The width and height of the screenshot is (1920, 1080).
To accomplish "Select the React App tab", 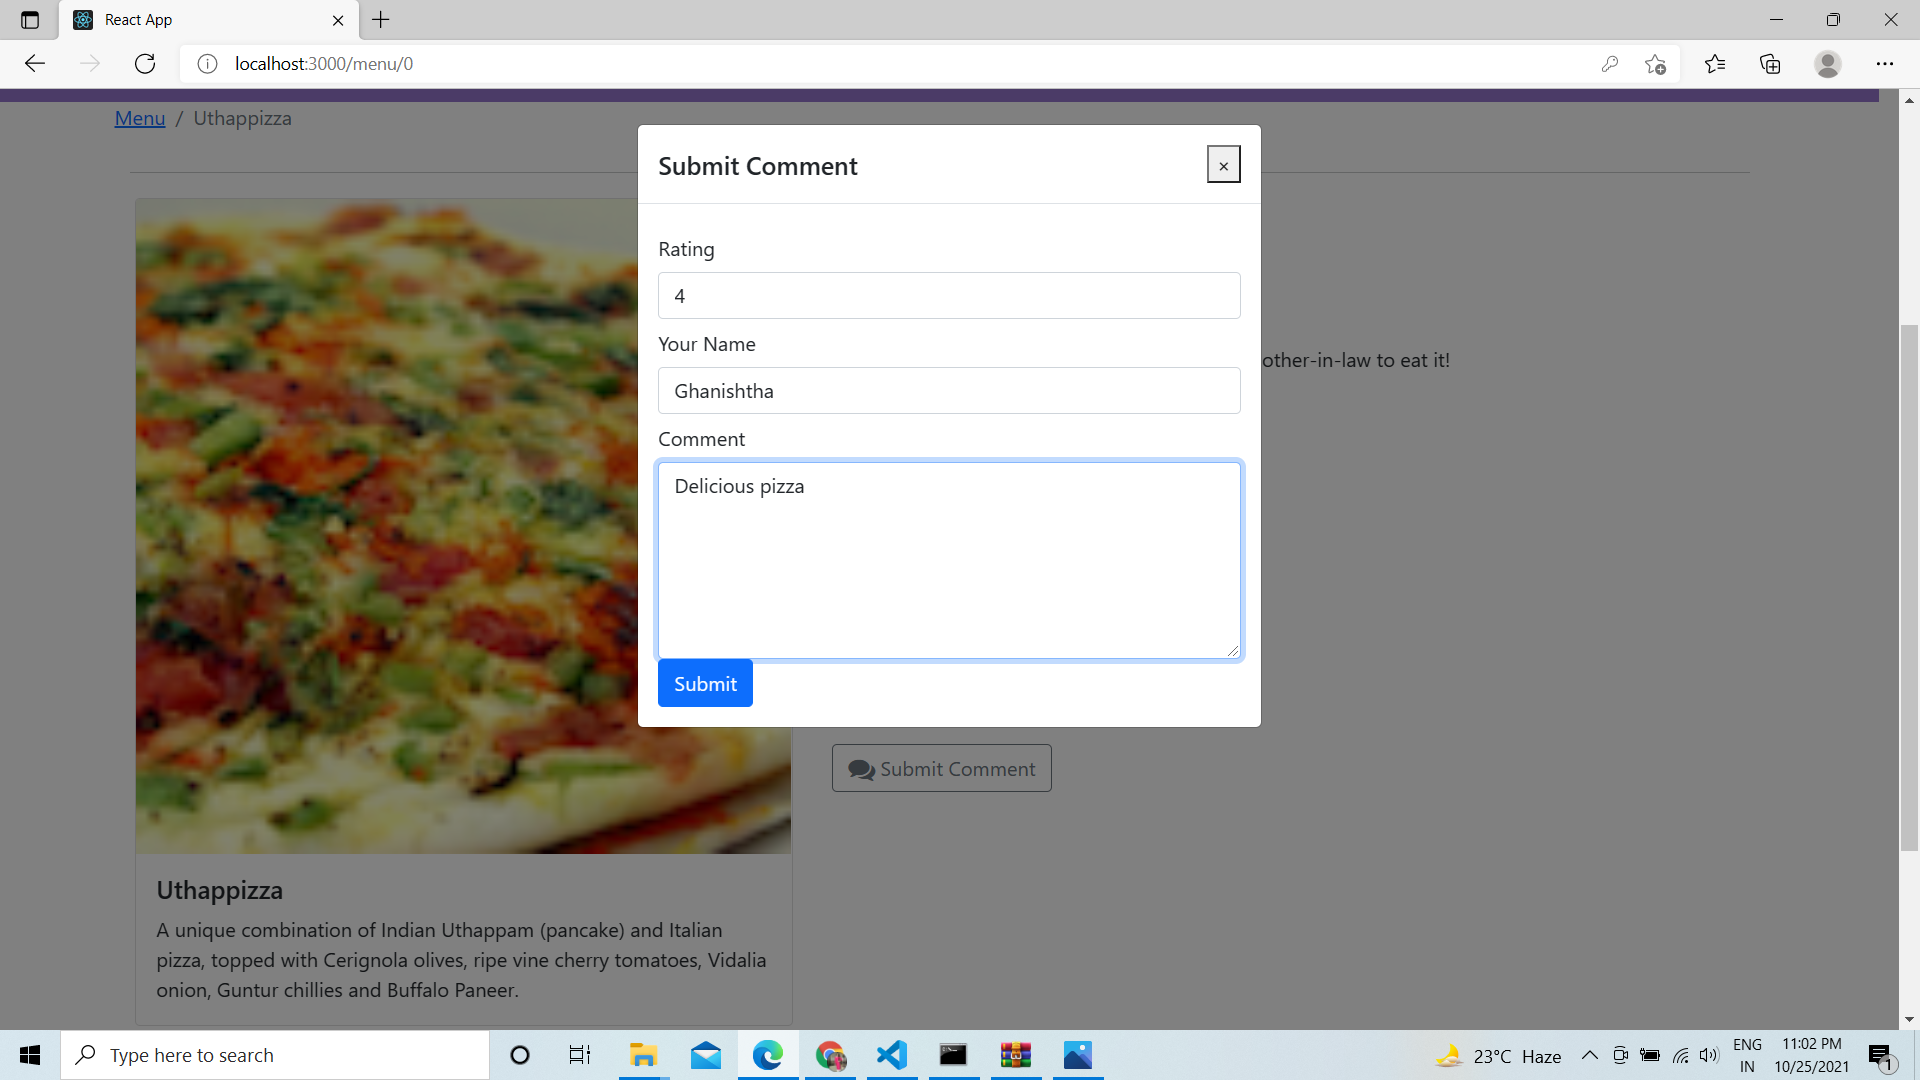I will [207, 20].
